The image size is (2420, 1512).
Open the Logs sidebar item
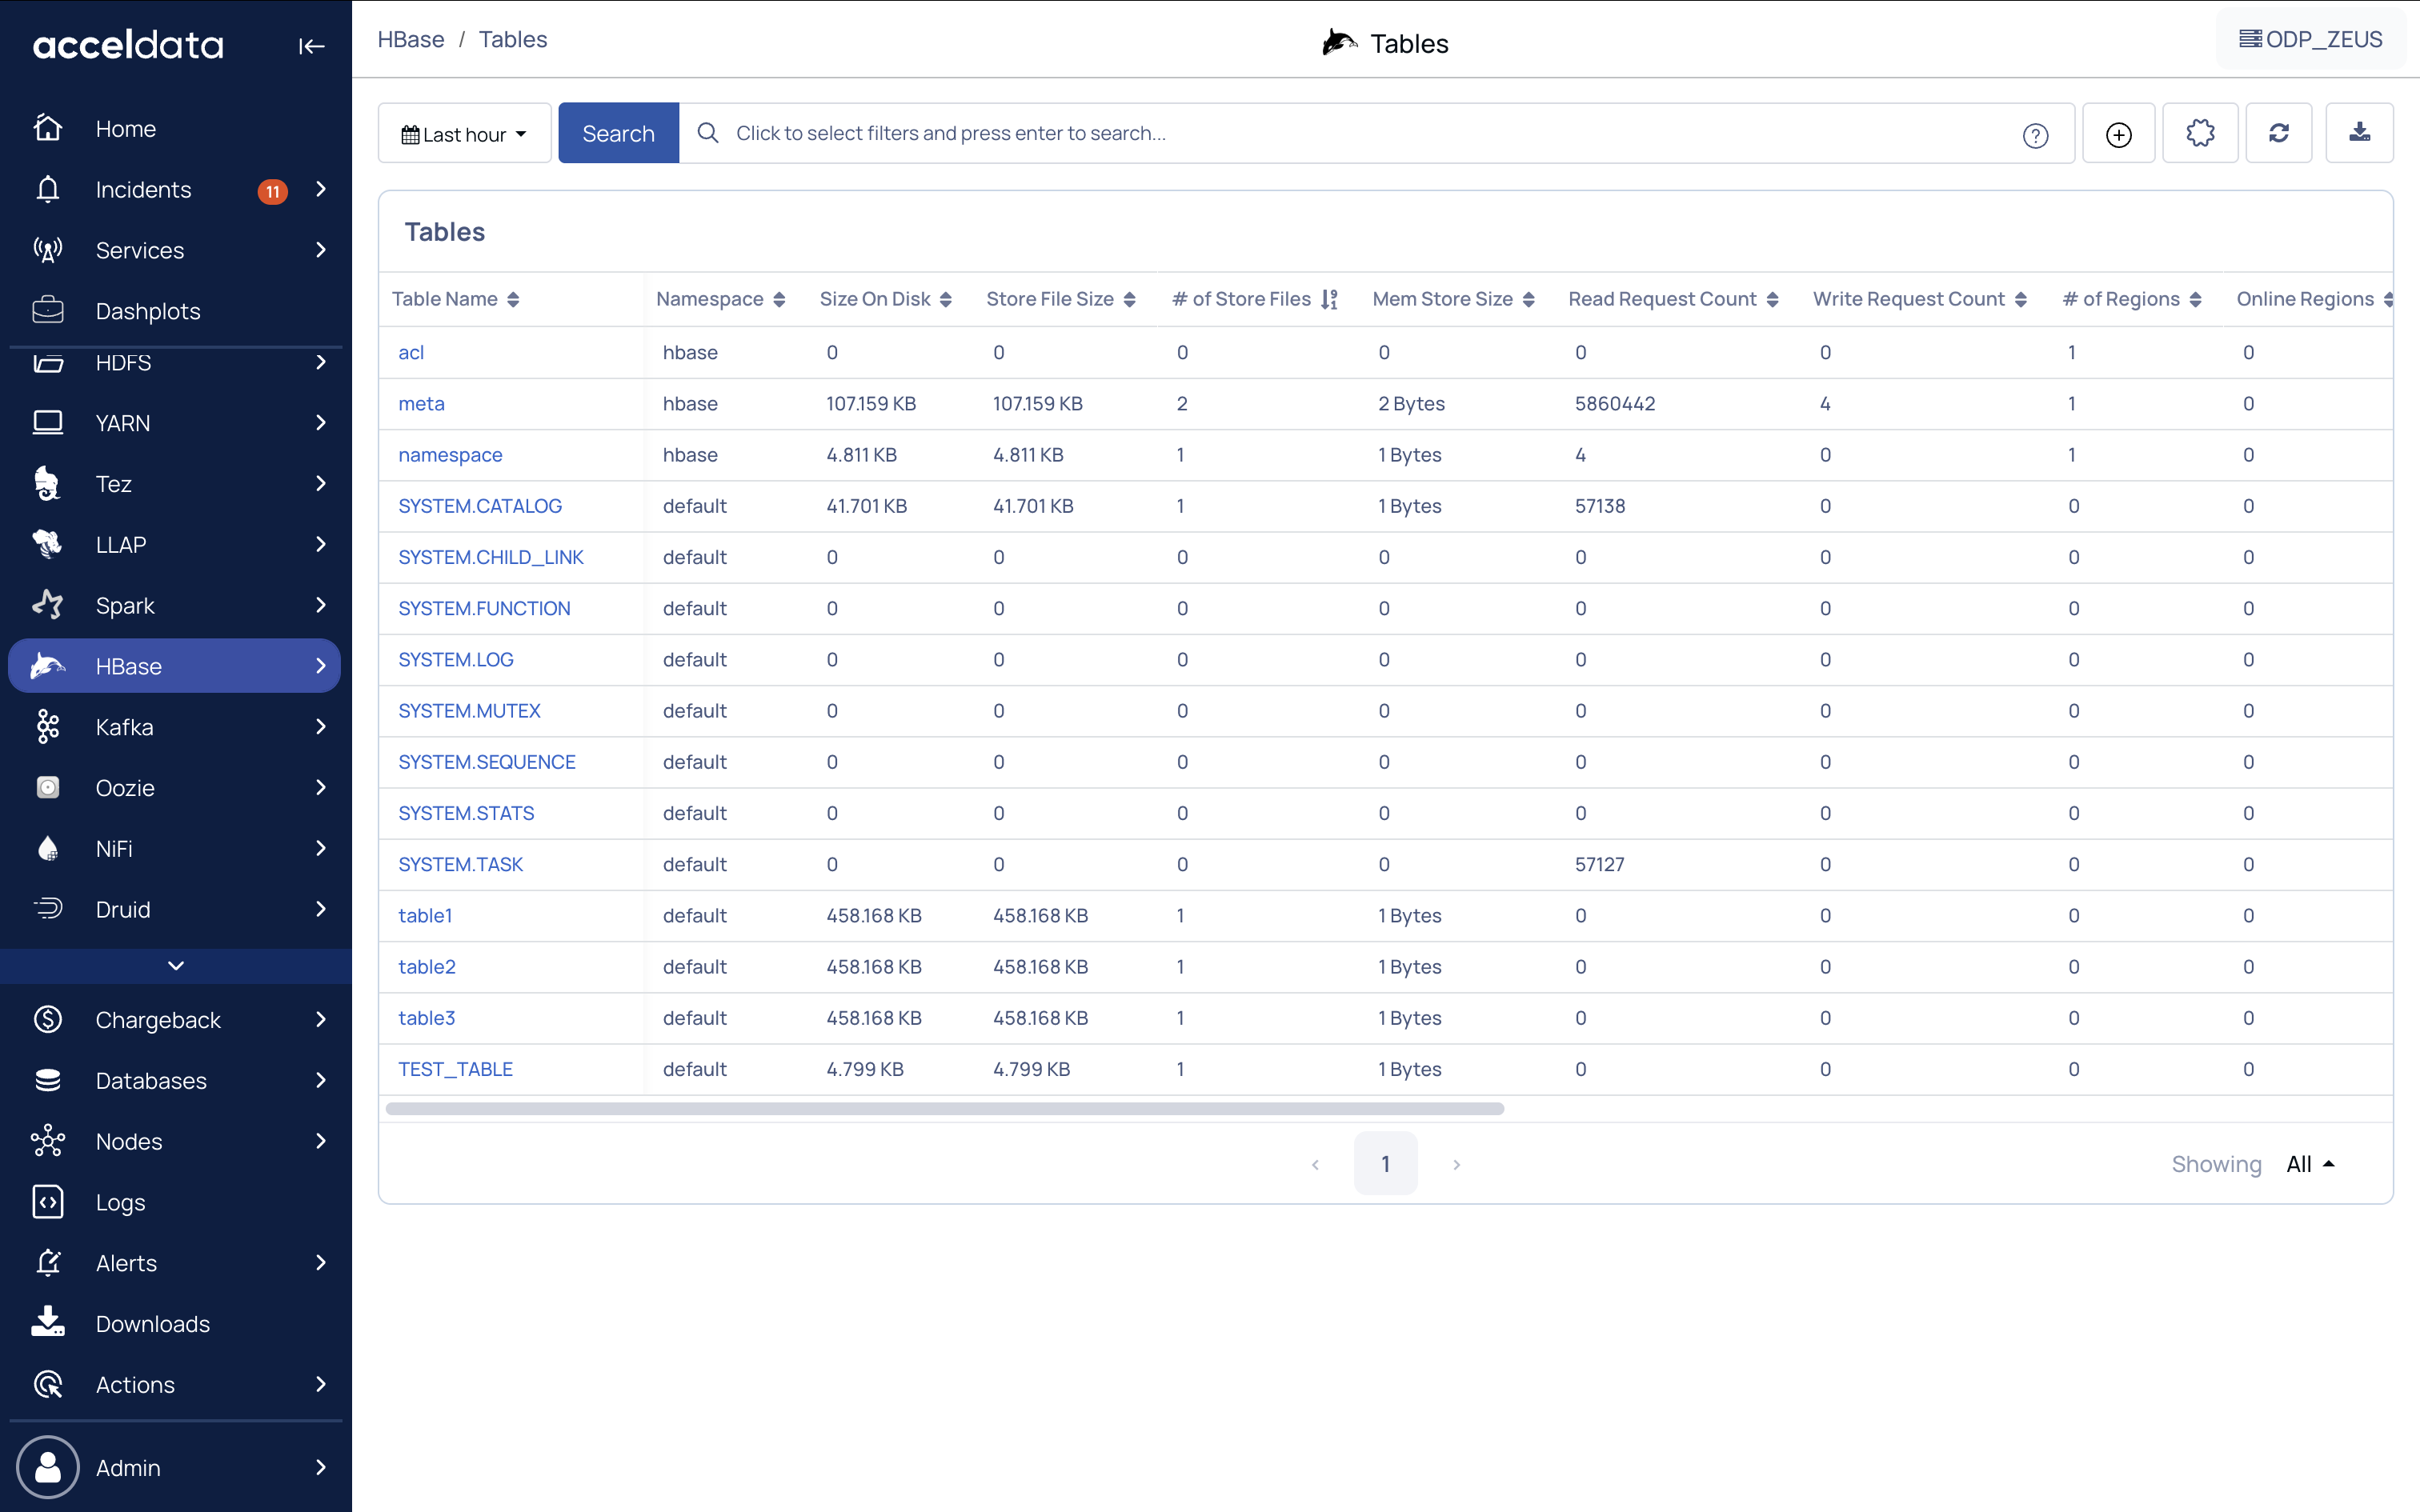pyautogui.click(x=120, y=1202)
